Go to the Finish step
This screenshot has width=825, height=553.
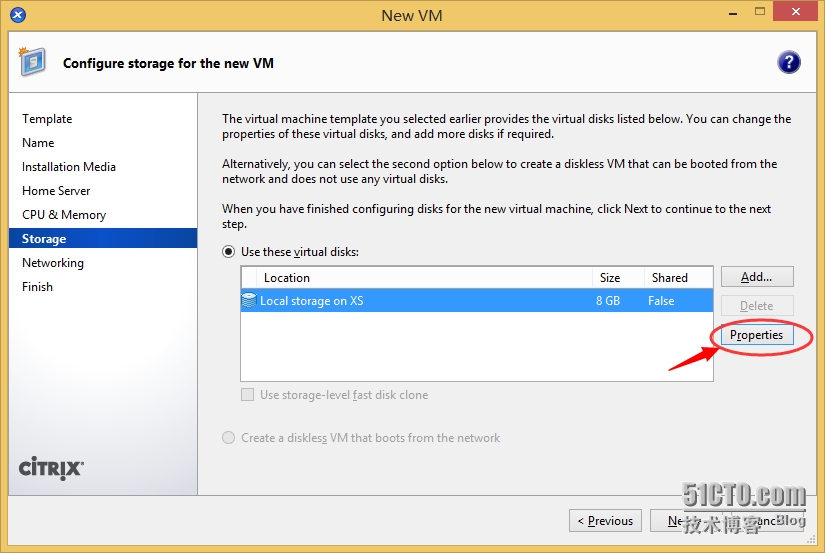click(37, 287)
